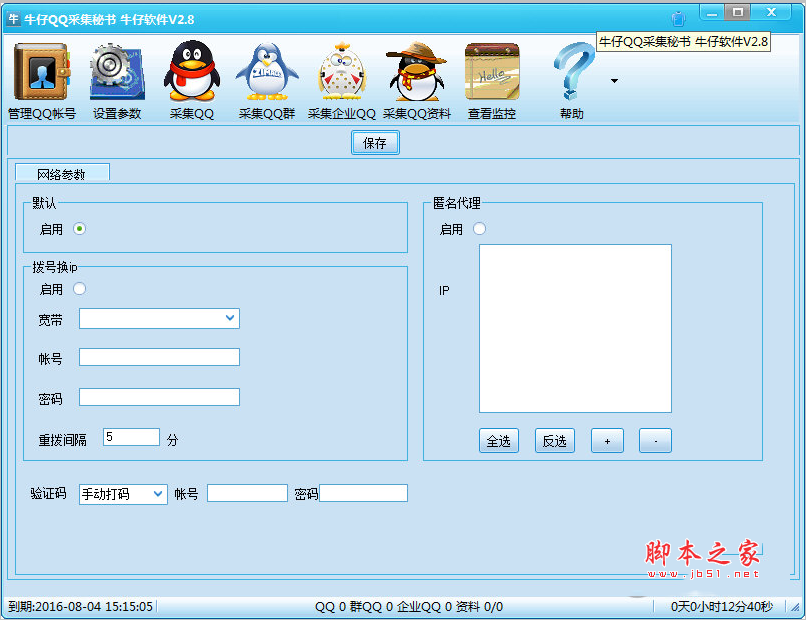The width and height of the screenshot is (806, 620).
Task: Click the 设置参数 gear icon
Action: (x=117, y=73)
